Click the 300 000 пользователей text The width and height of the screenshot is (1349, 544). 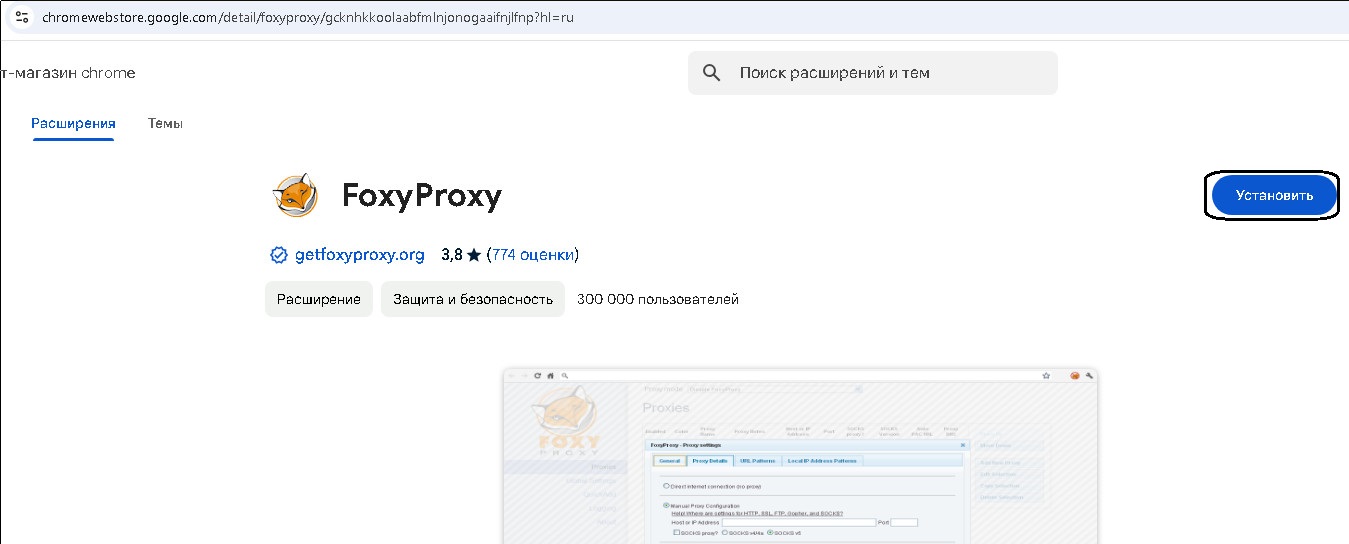[658, 299]
